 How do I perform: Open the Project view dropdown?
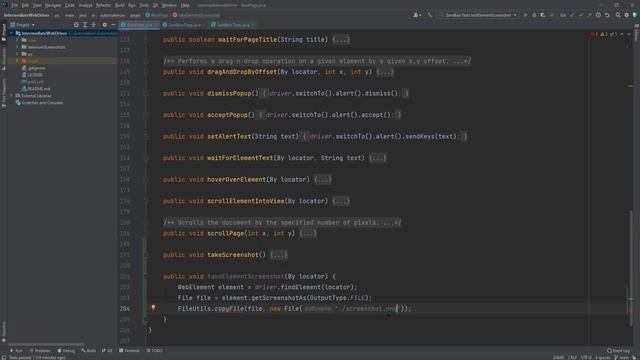pyautogui.click(x=22, y=25)
